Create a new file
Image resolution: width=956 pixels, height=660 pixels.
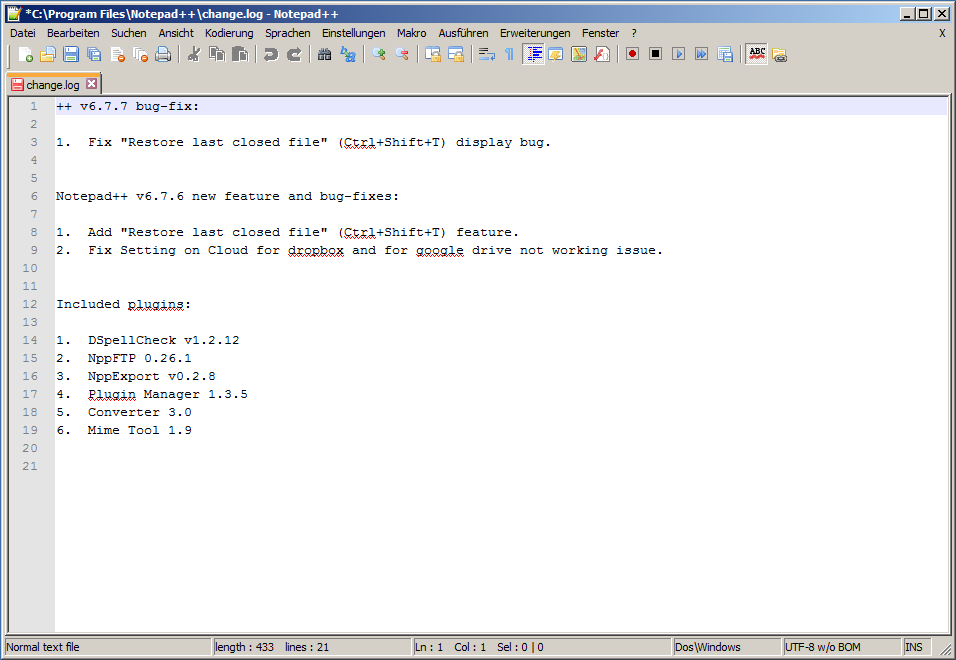point(26,54)
